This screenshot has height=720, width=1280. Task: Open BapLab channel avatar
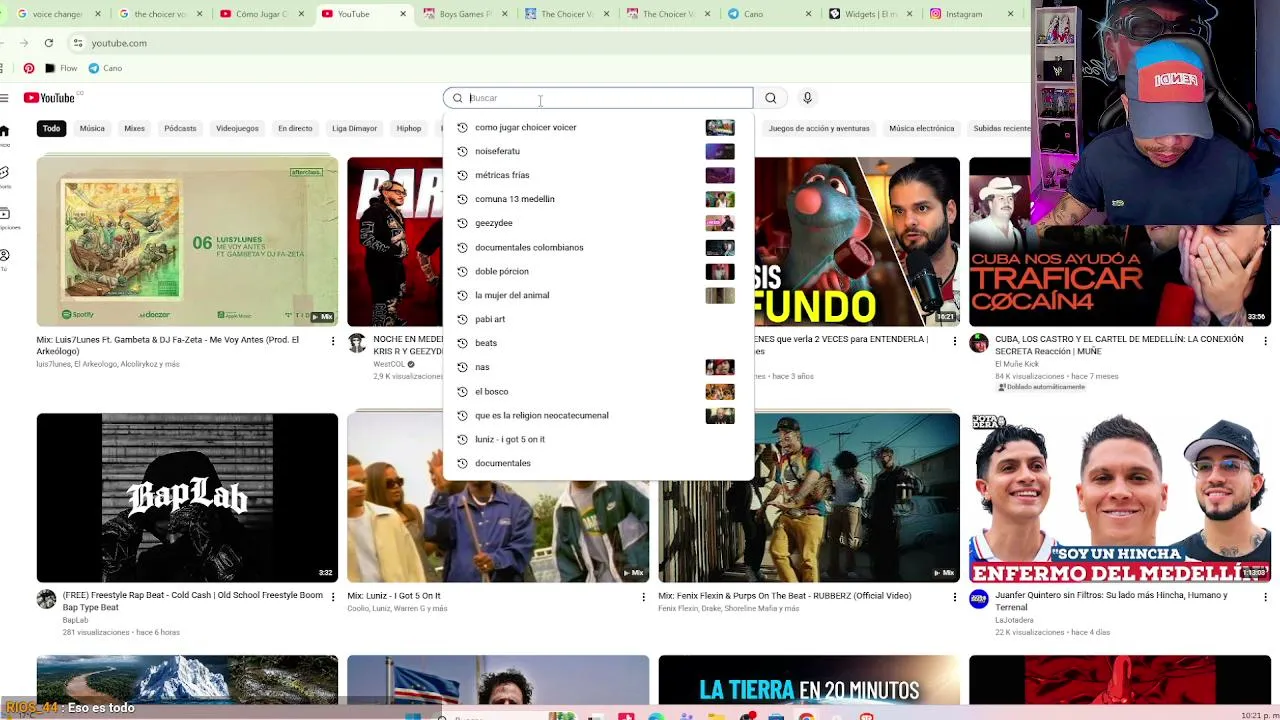coord(47,600)
